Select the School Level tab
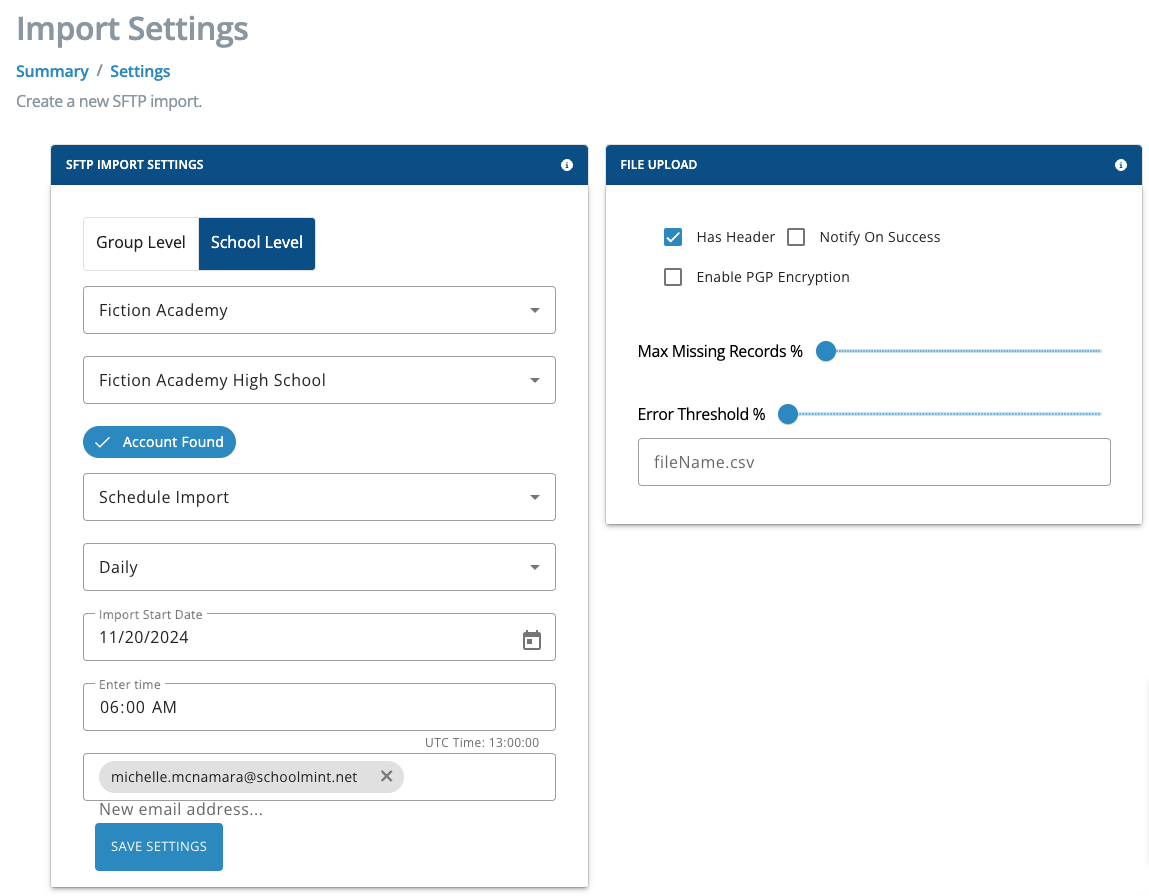The image size is (1149, 896). [x=256, y=243]
